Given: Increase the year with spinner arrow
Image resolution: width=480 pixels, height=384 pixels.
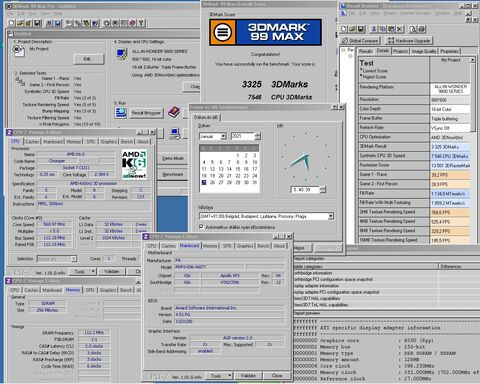Looking at the screenshot, I should point(258,134).
